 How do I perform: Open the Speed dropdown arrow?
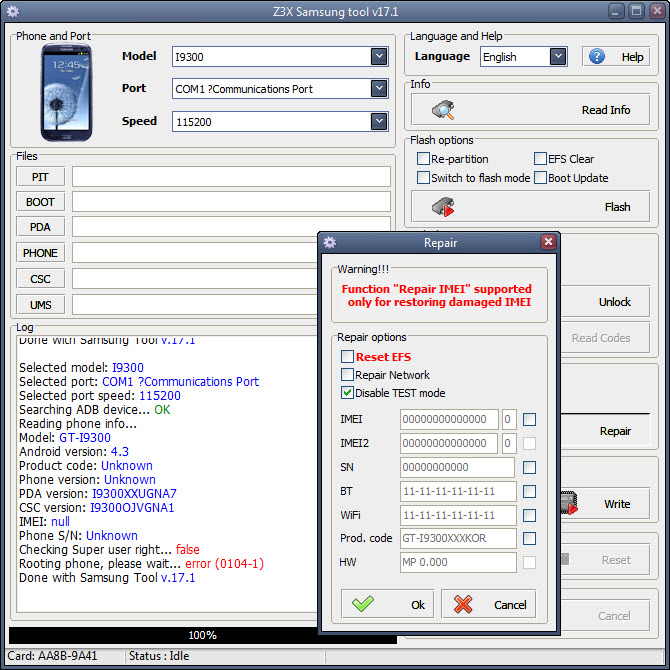click(x=379, y=121)
